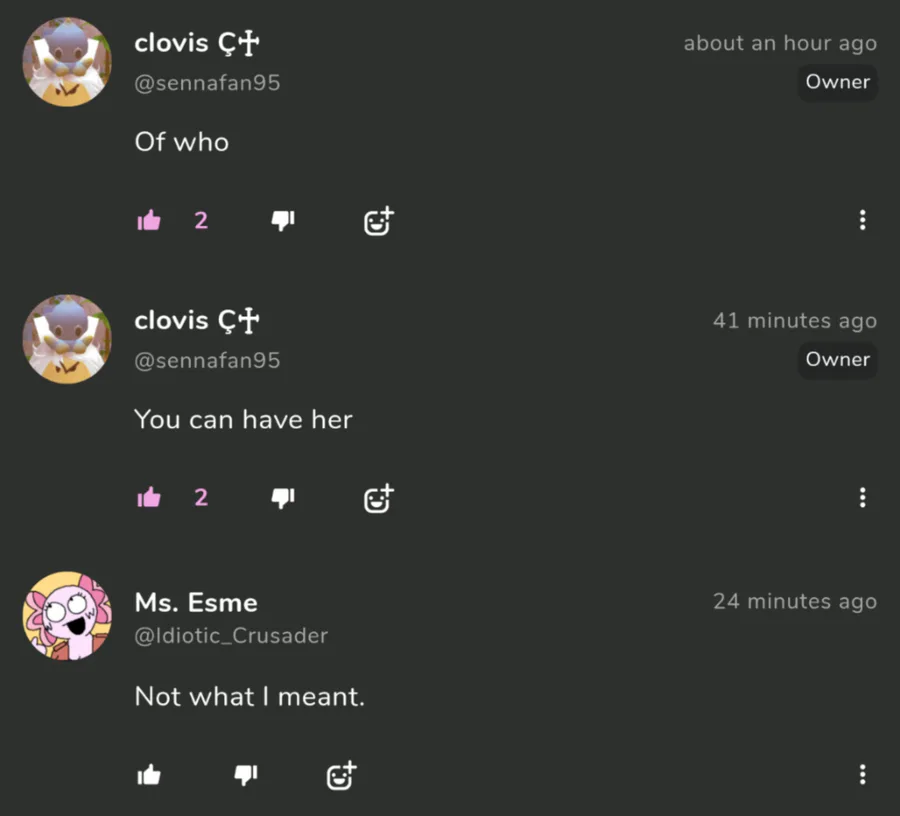900x816 pixels.
Task: Visit @Idiotic_Crusader profile handle
Action: [231, 636]
